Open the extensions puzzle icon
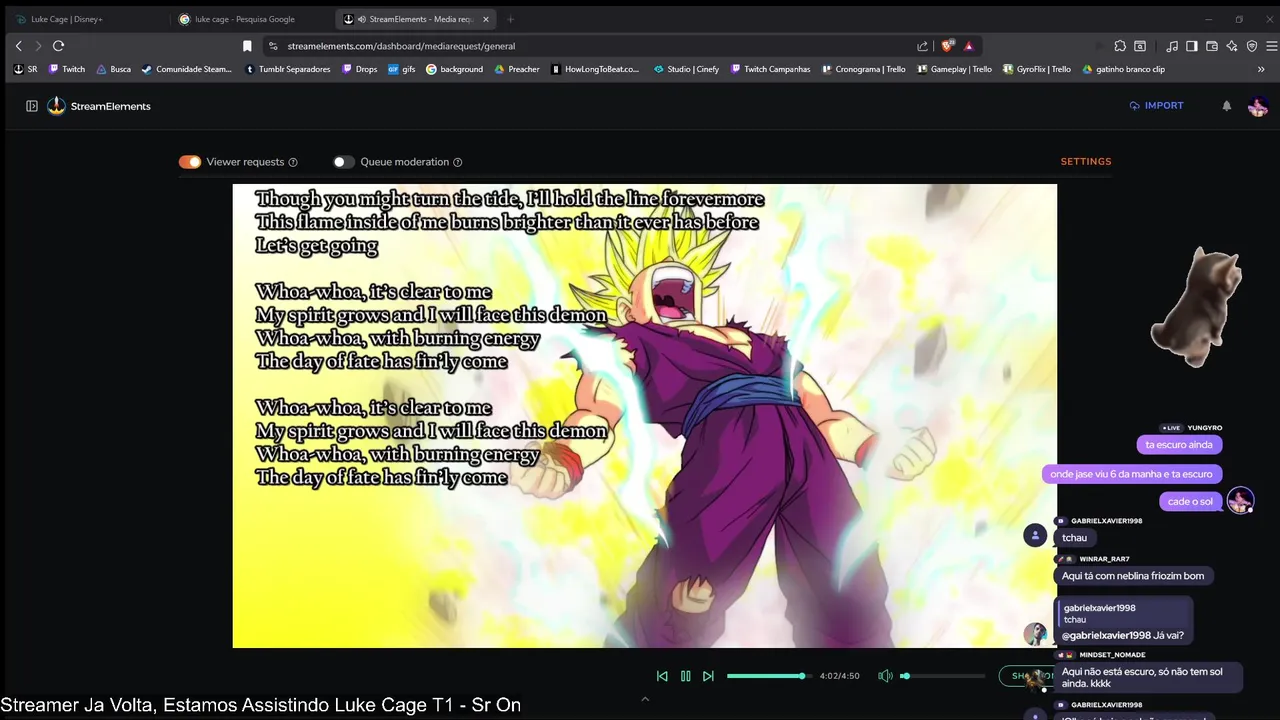Screen dimensions: 1280x720 click(x=1120, y=46)
